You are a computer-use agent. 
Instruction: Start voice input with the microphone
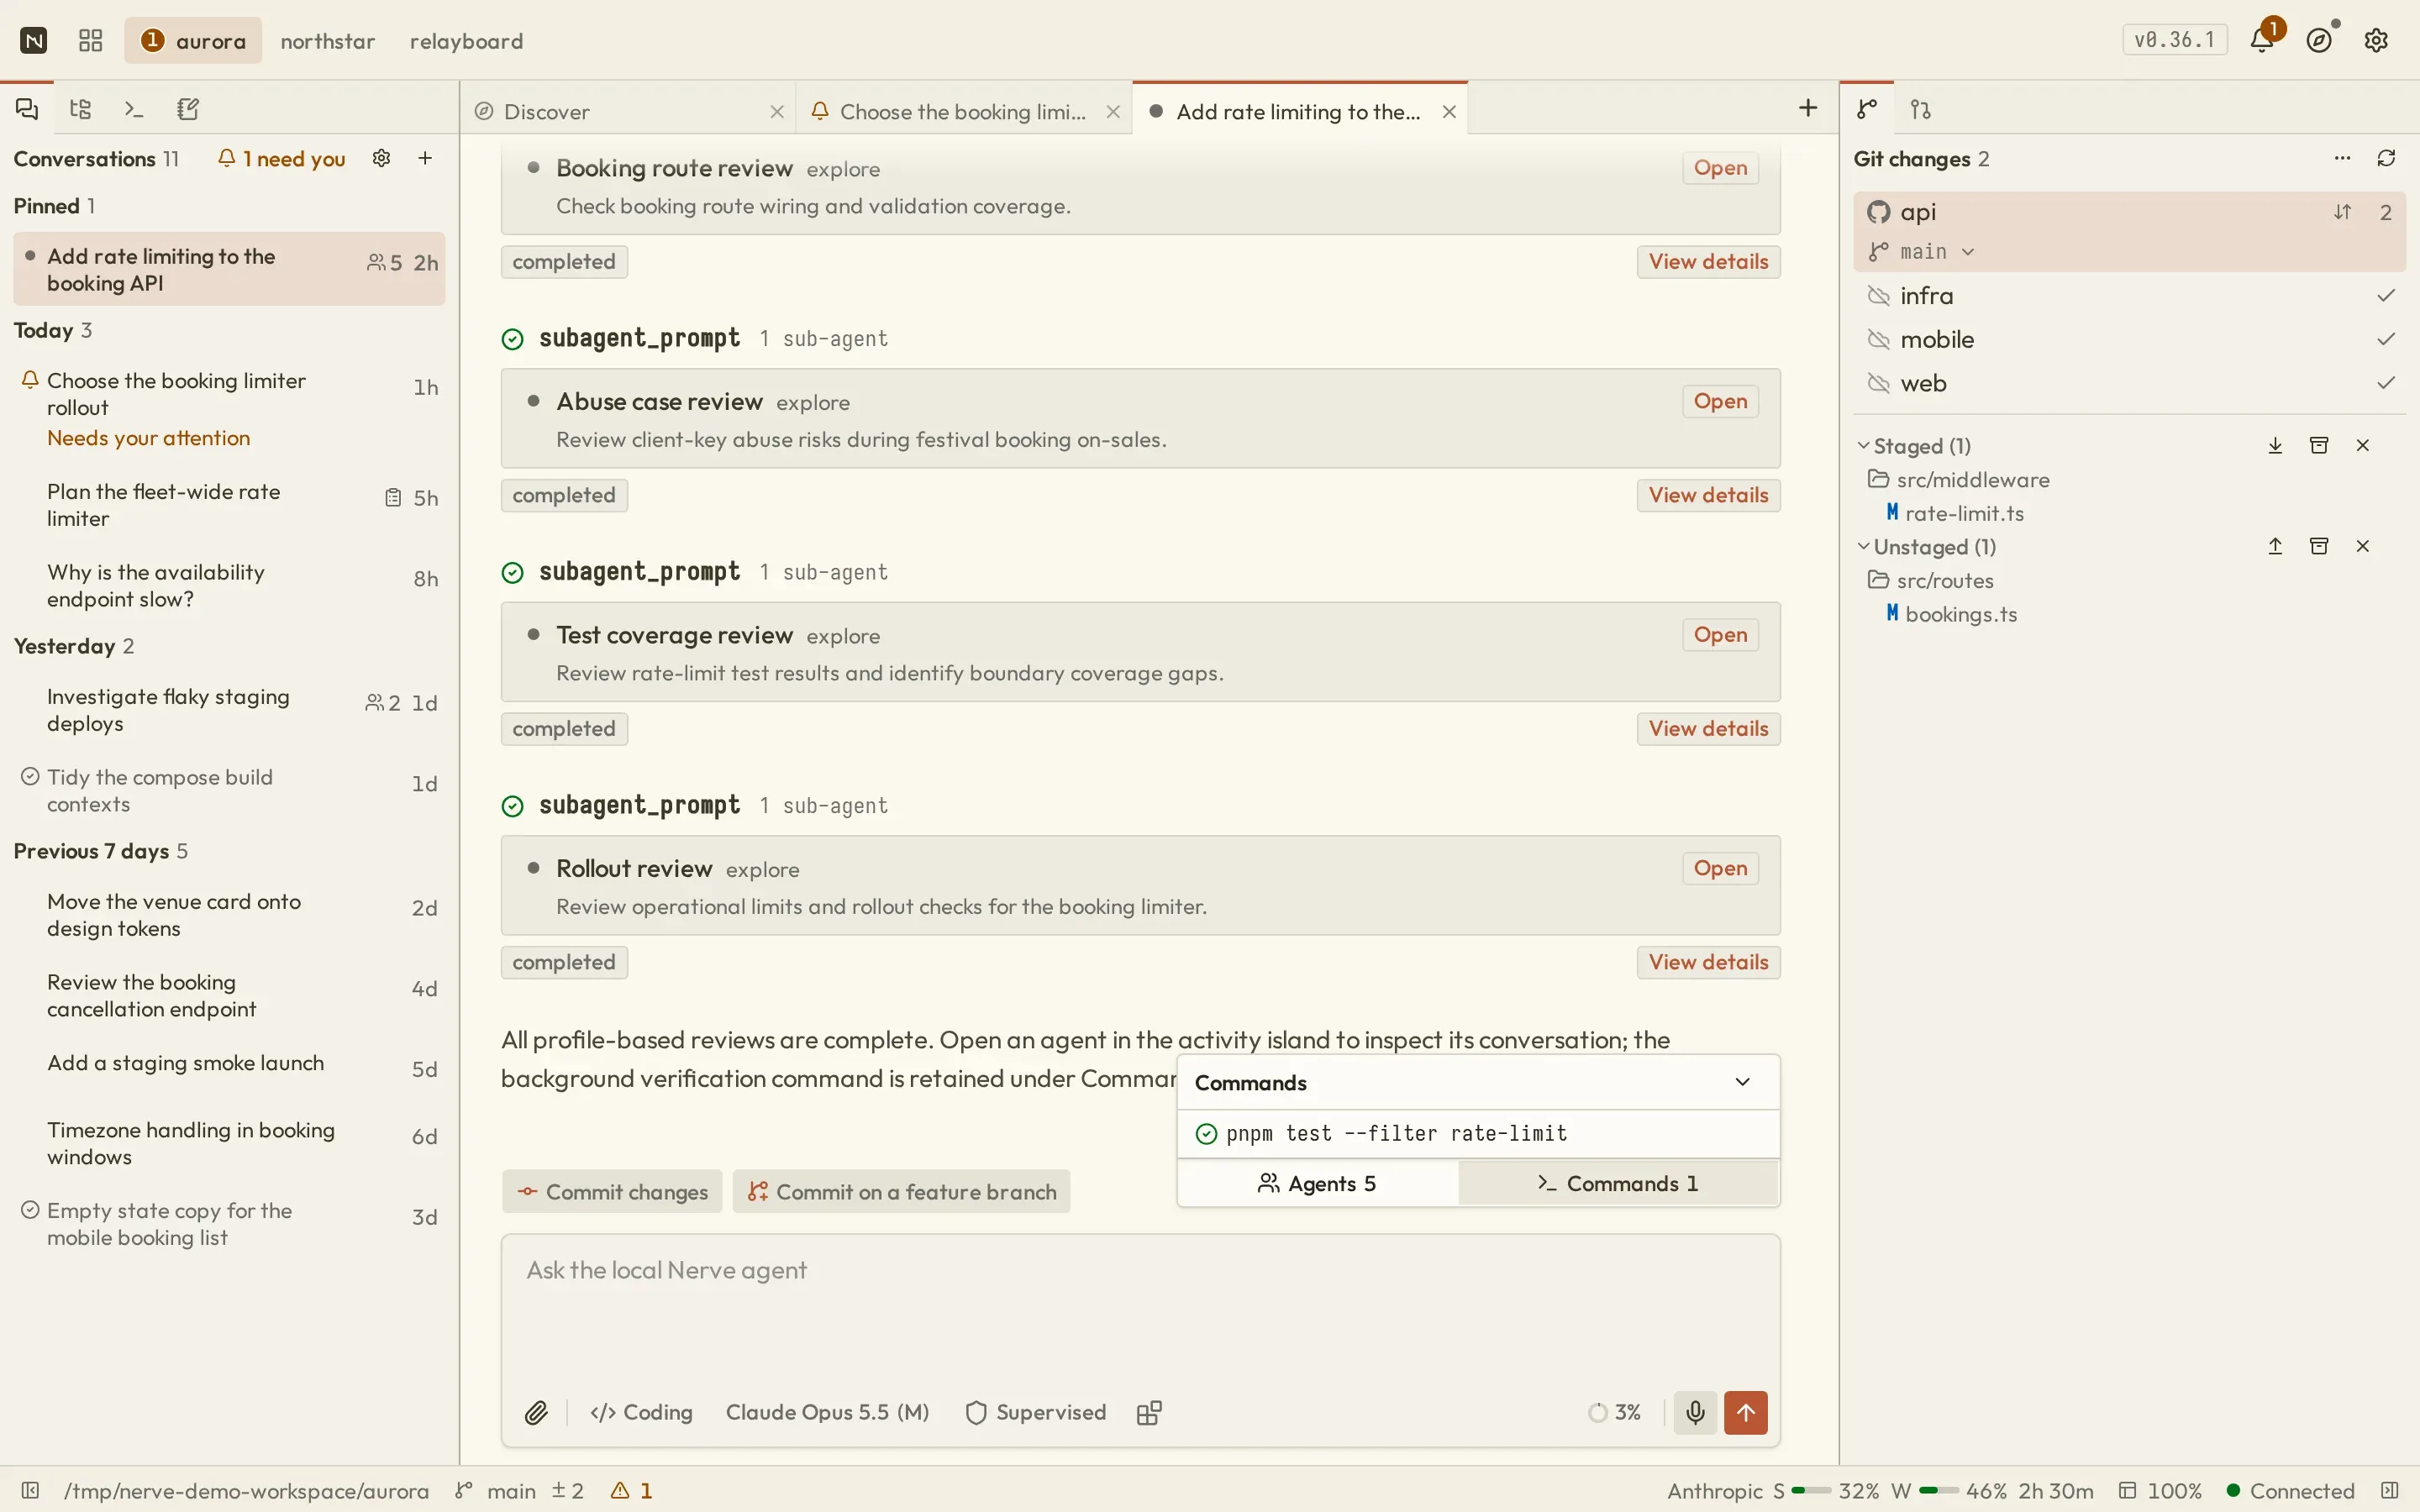tap(1695, 1412)
